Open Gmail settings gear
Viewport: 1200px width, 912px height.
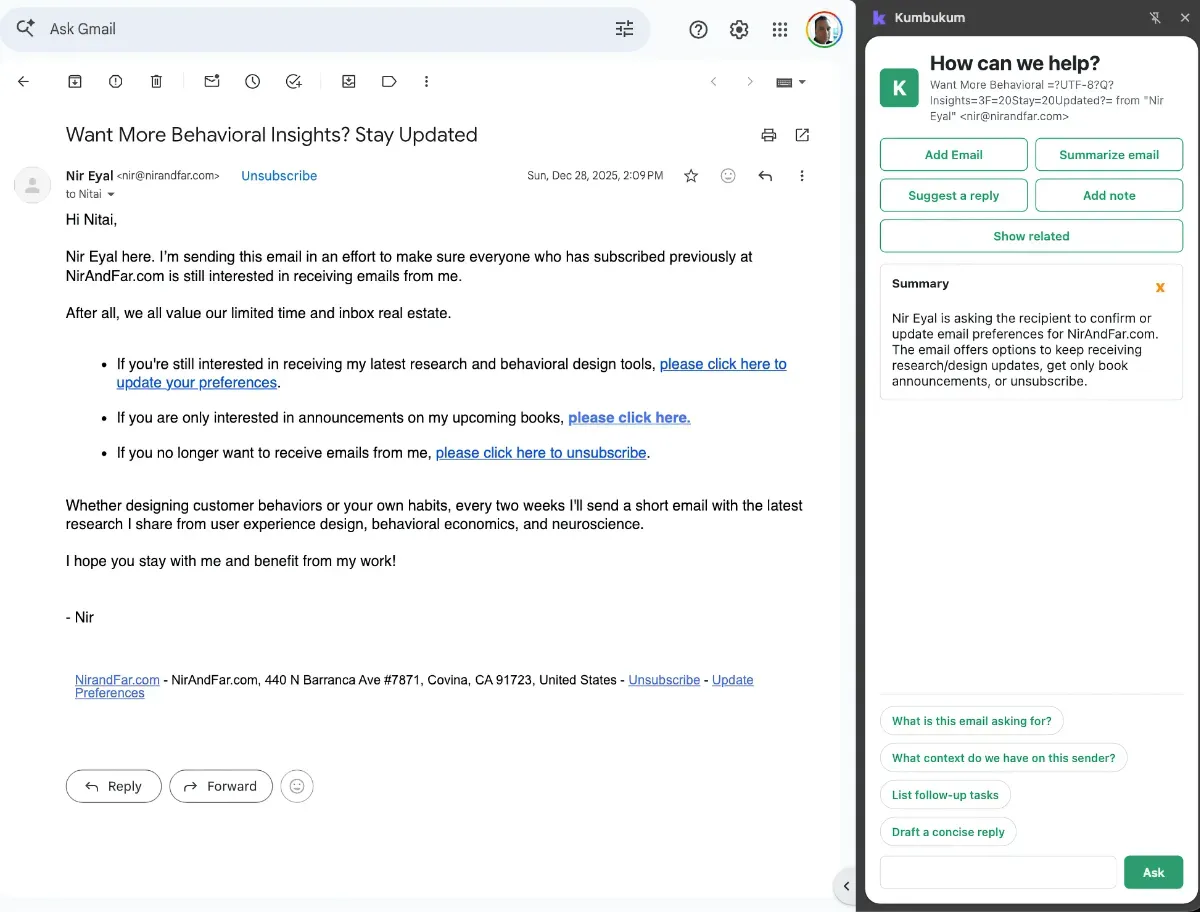739,30
